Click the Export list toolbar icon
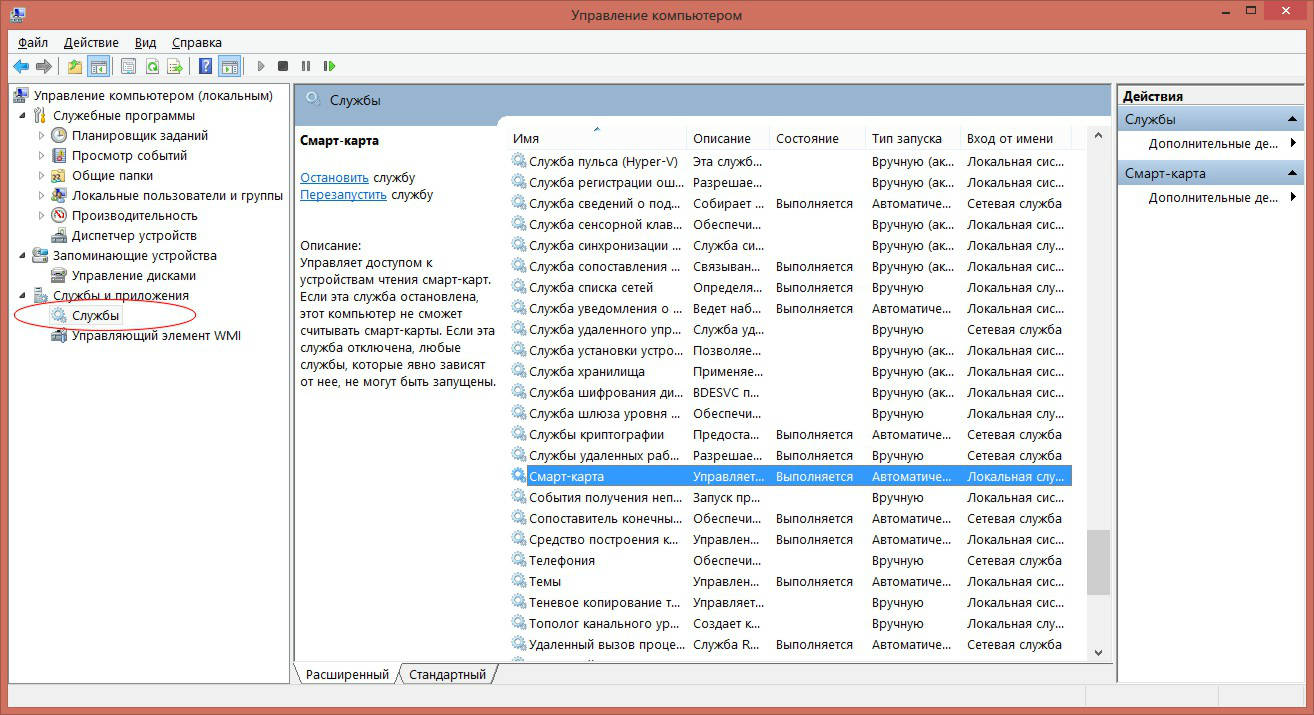The width and height of the screenshot is (1314, 715). (x=175, y=66)
